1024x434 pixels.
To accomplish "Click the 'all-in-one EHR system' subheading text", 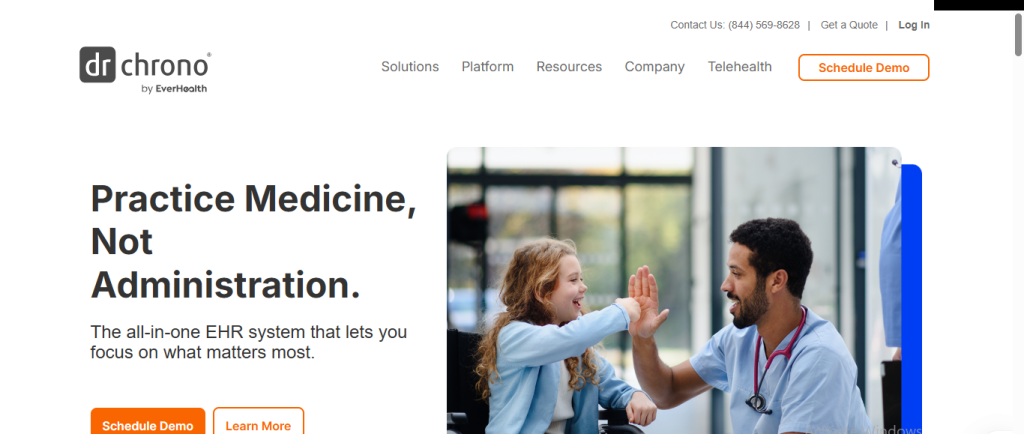I will click(x=249, y=342).
